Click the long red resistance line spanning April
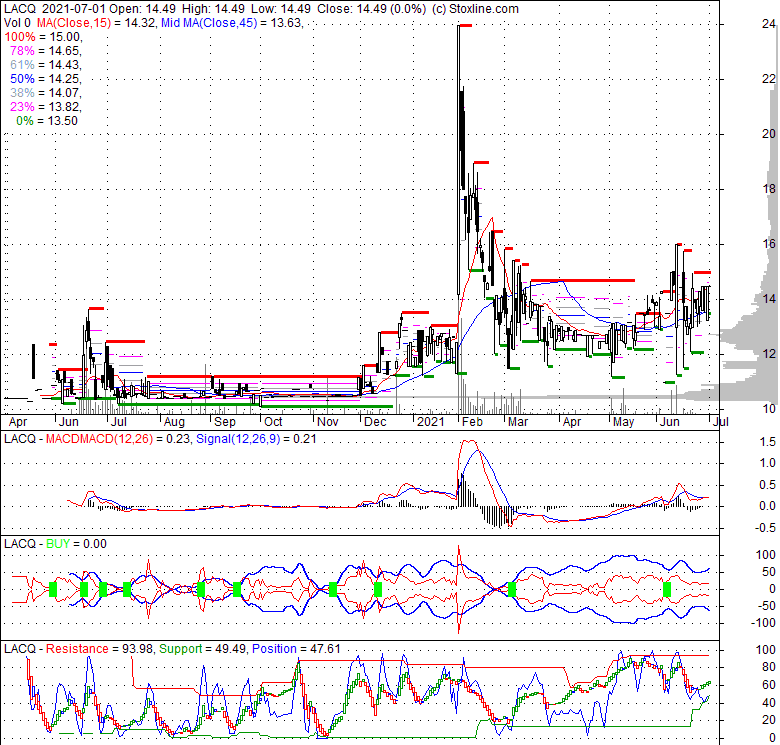 click(583, 280)
